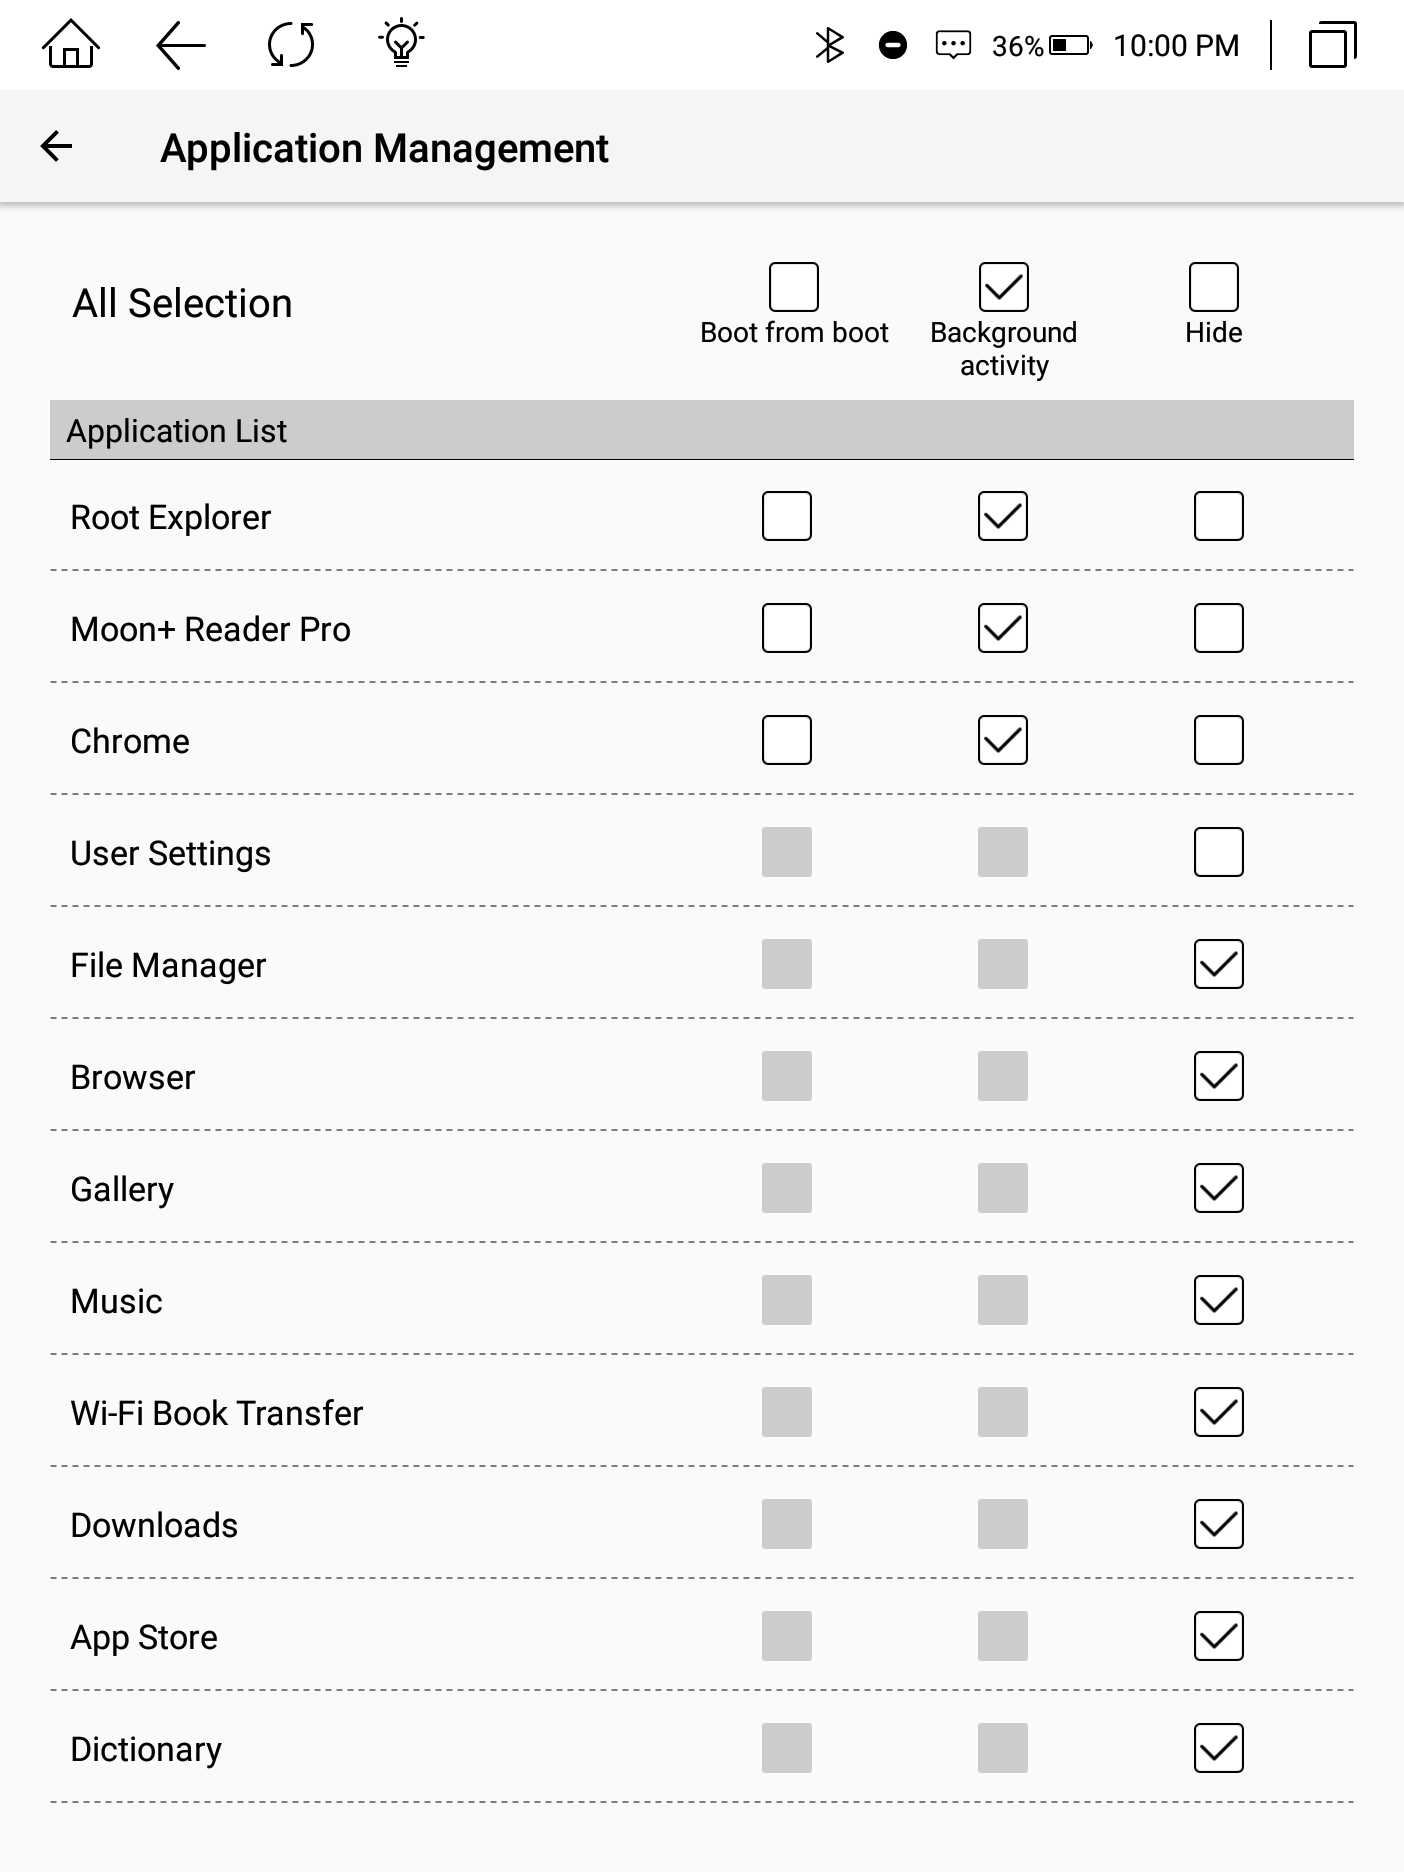Tap the battery indicator icon
1404x1872 pixels.
[x=1070, y=45]
